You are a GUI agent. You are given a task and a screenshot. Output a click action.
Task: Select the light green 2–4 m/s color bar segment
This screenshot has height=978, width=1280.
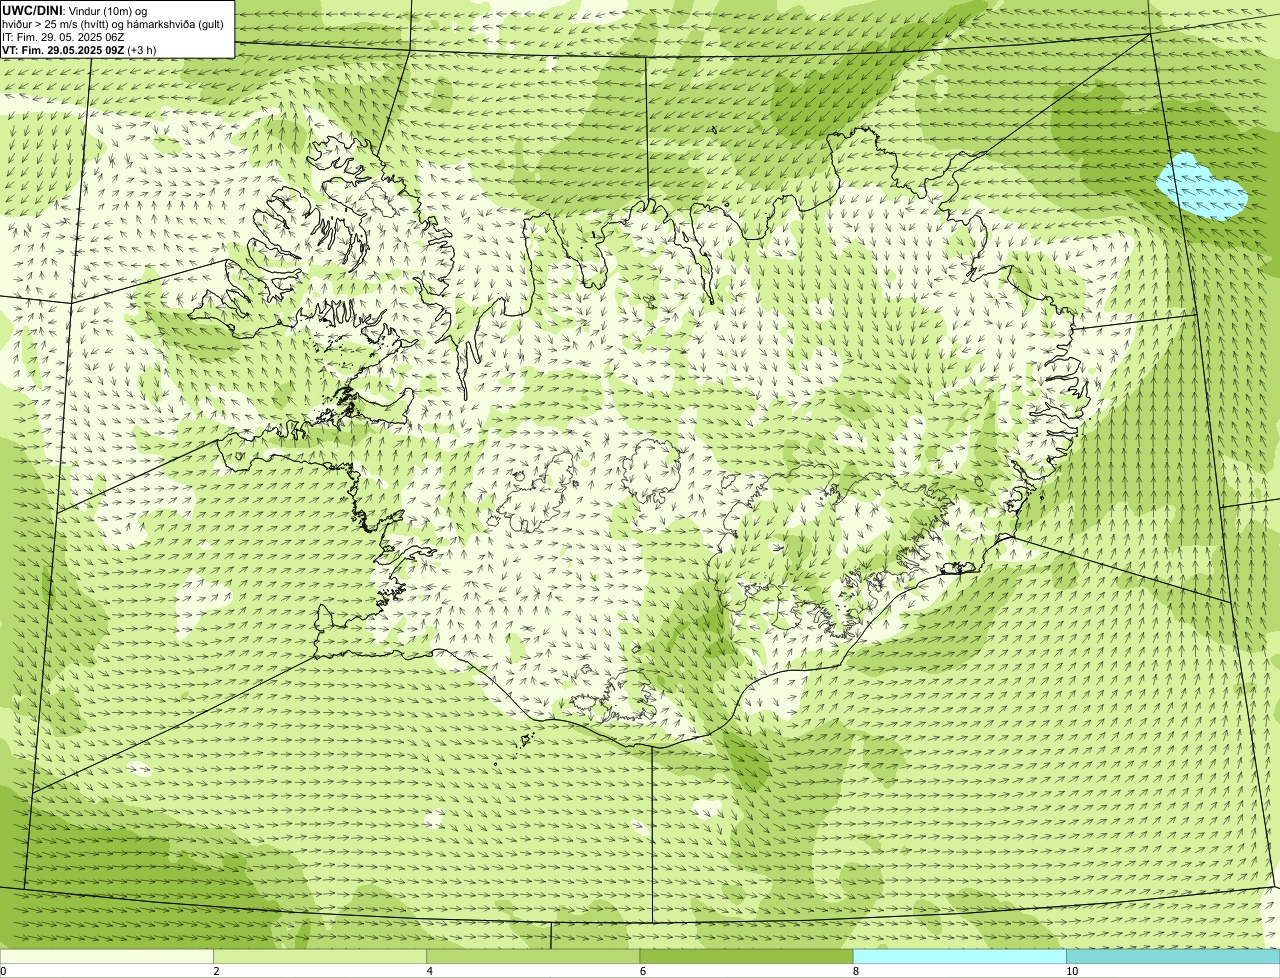click(320, 957)
